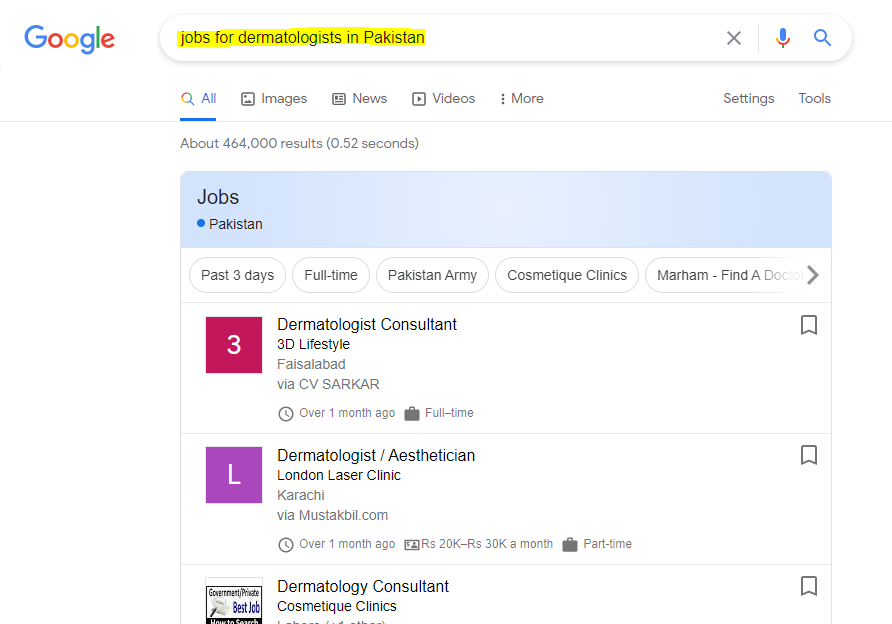The height and width of the screenshot is (624, 892).
Task: Filter jobs by Cosmetique Clinics chip
Action: coord(567,275)
